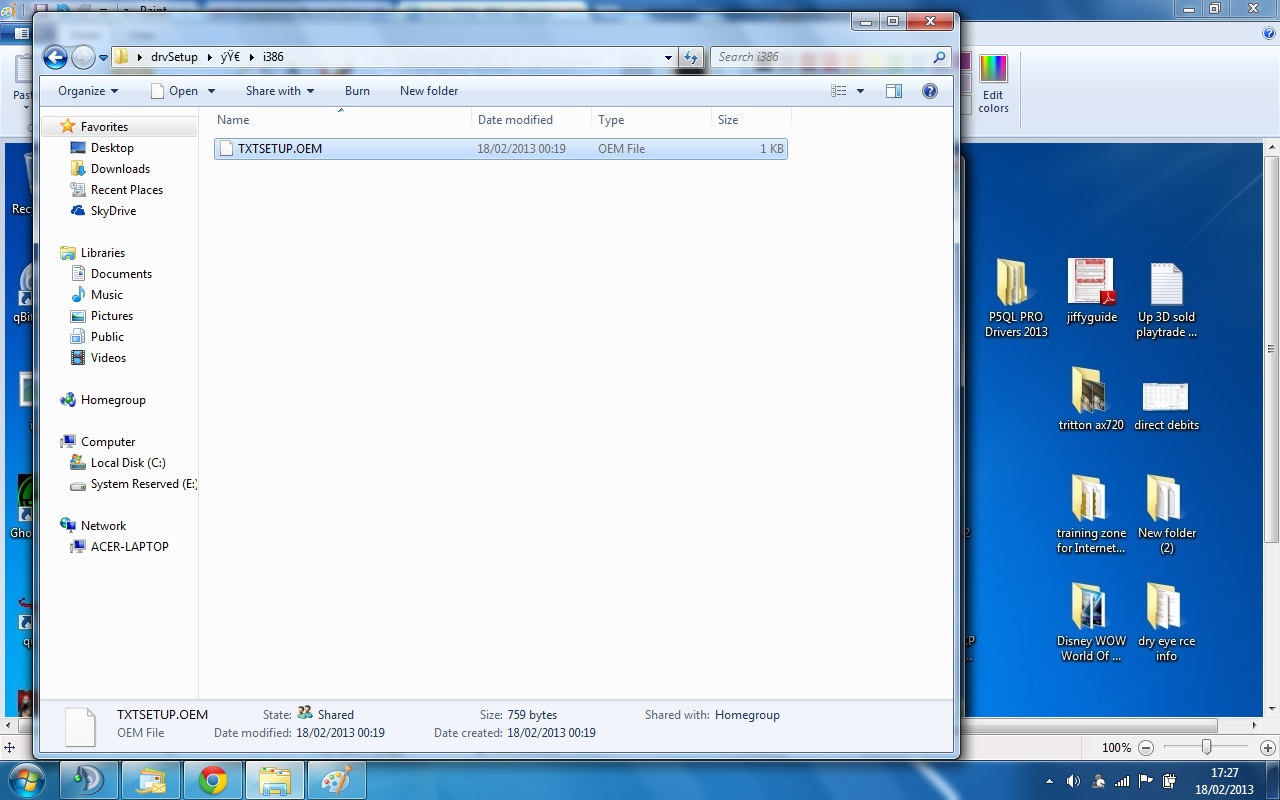Select Network in the navigation pane
Image resolution: width=1280 pixels, height=800 pixels.
(x=103, y=526)
